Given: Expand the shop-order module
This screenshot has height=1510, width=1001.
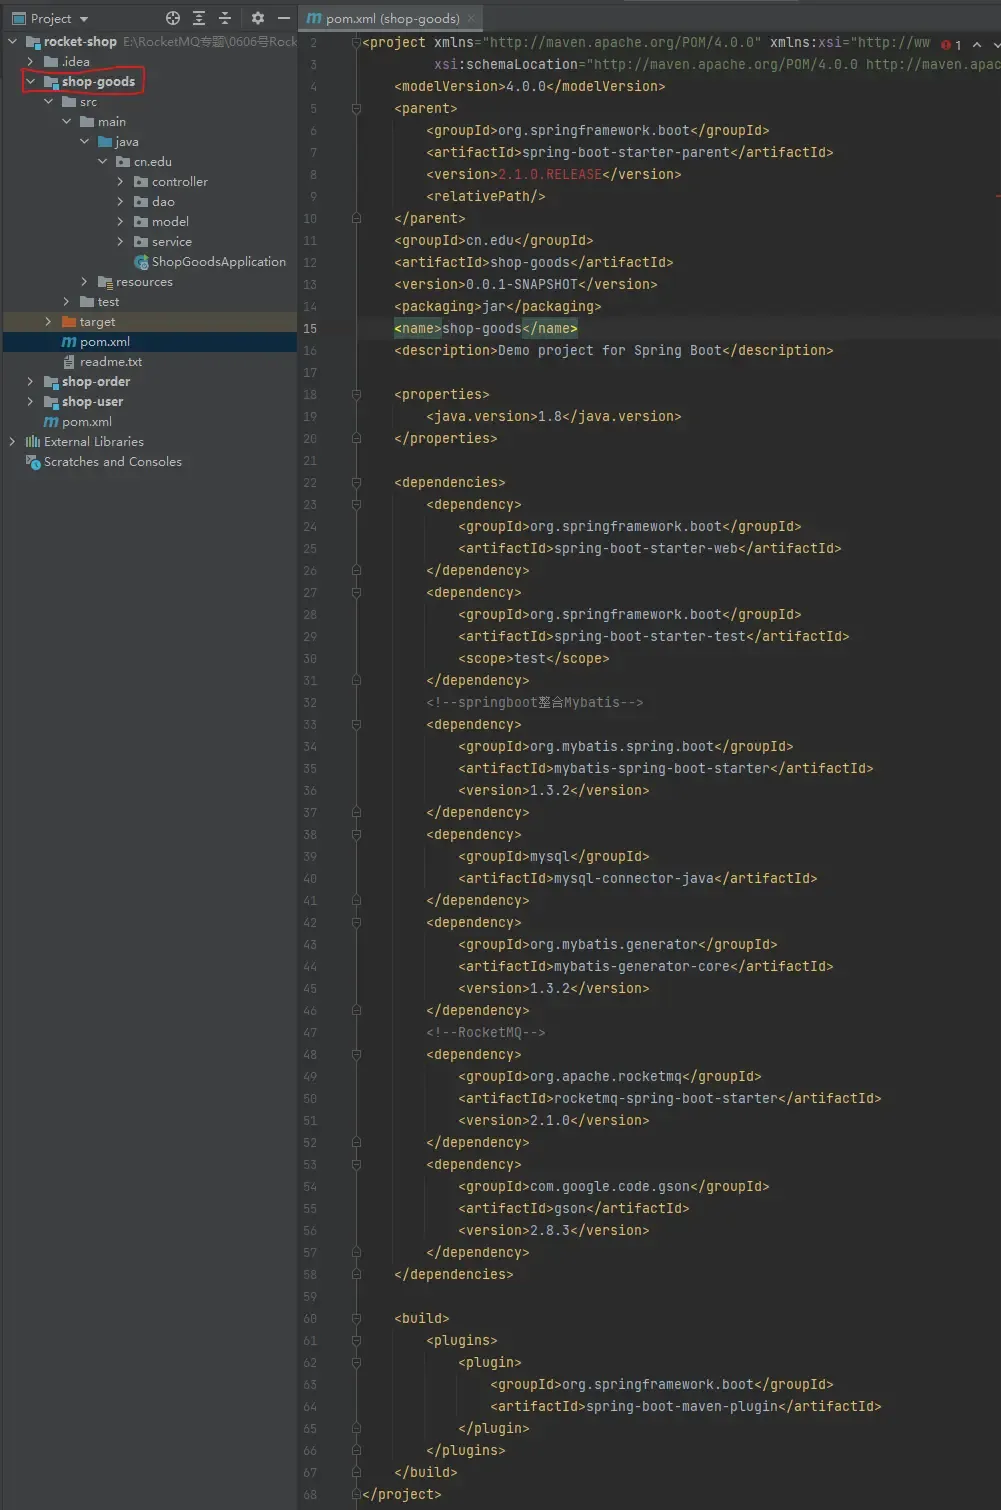Looking at the screenshot, I should pos(30,382).
